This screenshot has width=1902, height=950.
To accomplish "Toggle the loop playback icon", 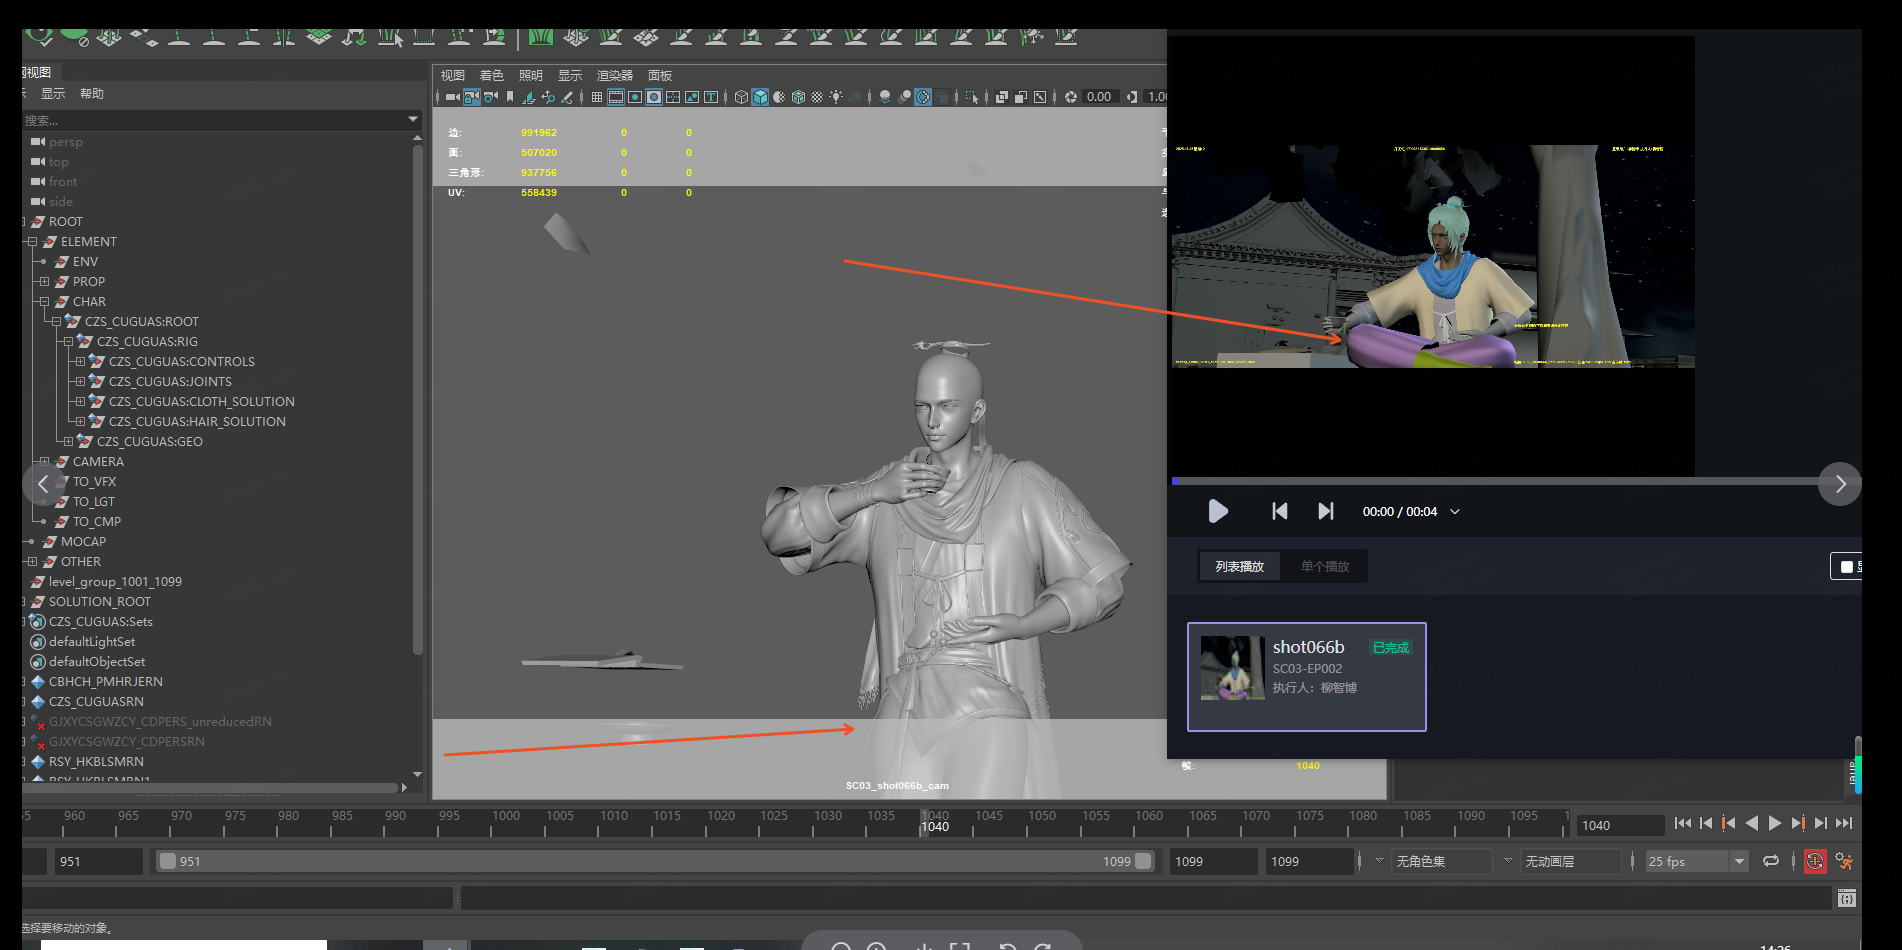I will 1771,861.
